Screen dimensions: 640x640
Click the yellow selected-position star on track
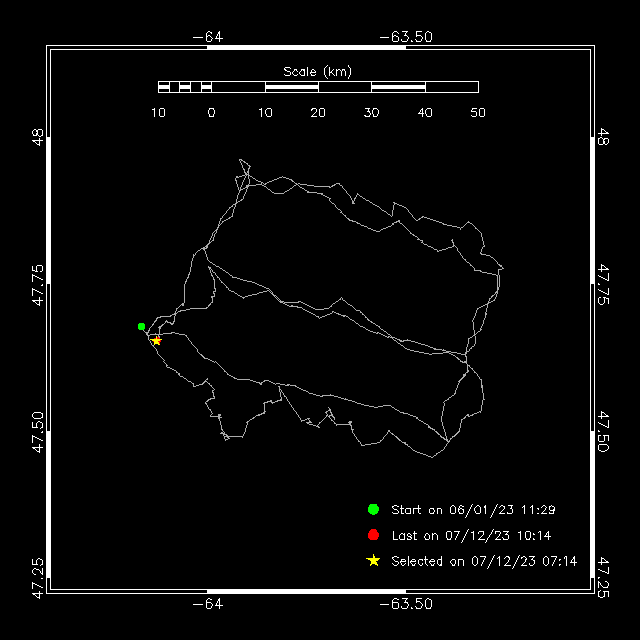click(156, 340)
